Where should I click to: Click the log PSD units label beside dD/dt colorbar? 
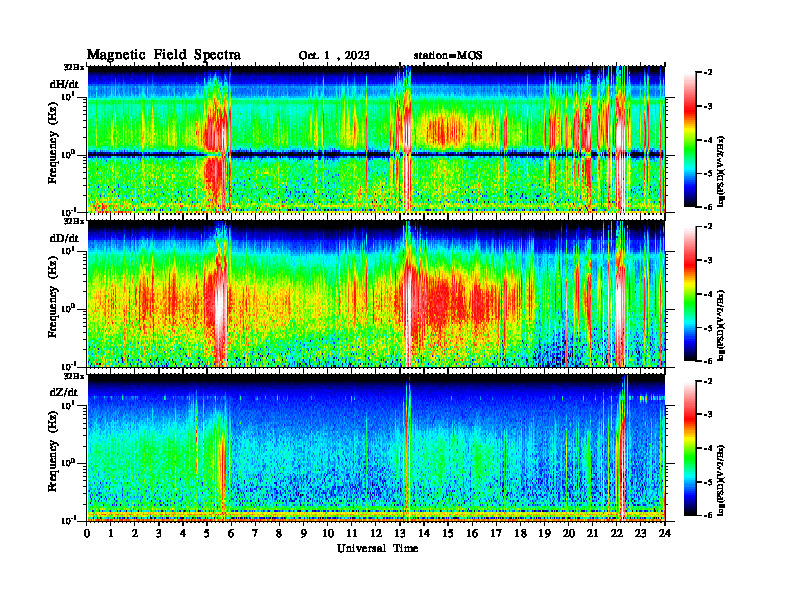pyautogui.click(x=721, y=326)
